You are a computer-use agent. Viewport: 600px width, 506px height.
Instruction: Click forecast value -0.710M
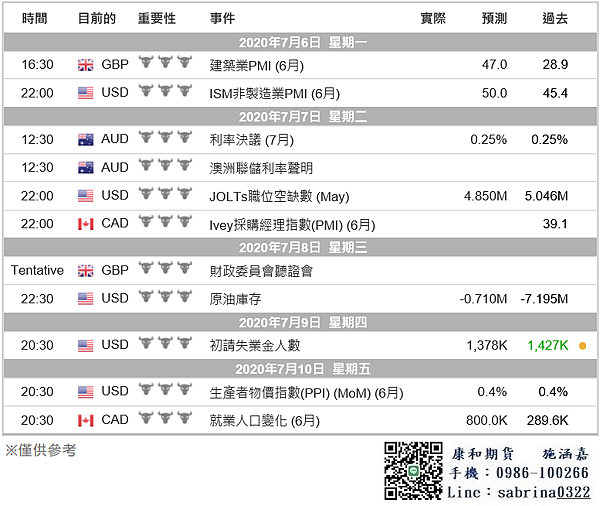pyautogui.click(x=483, y=299)
